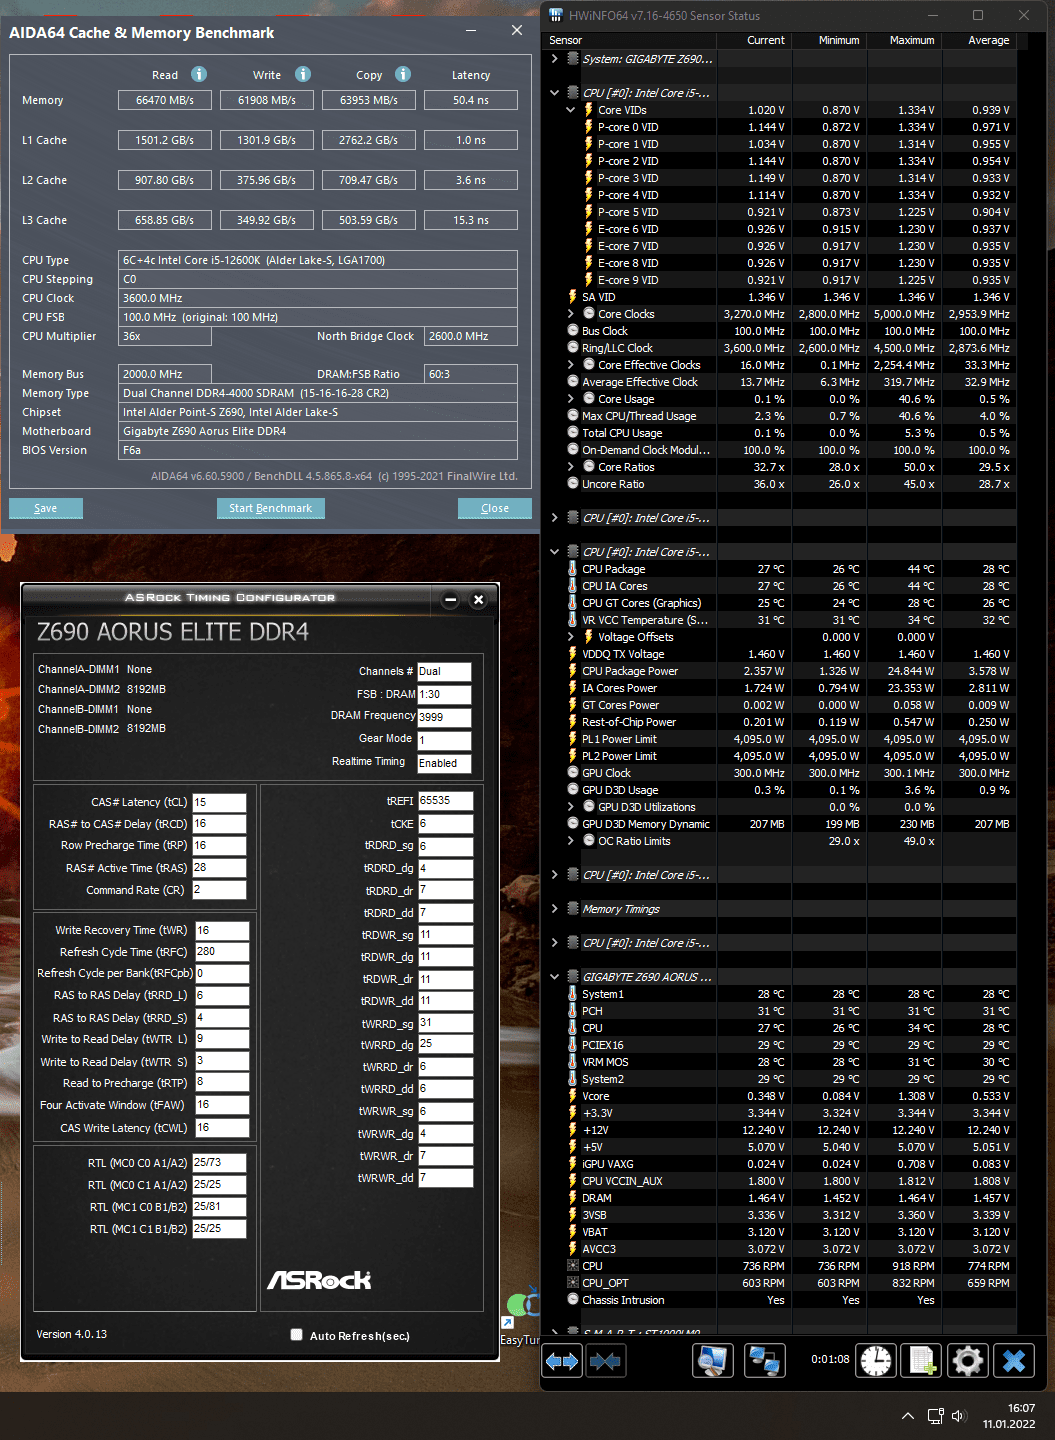Screen dimensions: 1055x1440
Task: Expand the Core Ratios node
Action: click(571, 467)
